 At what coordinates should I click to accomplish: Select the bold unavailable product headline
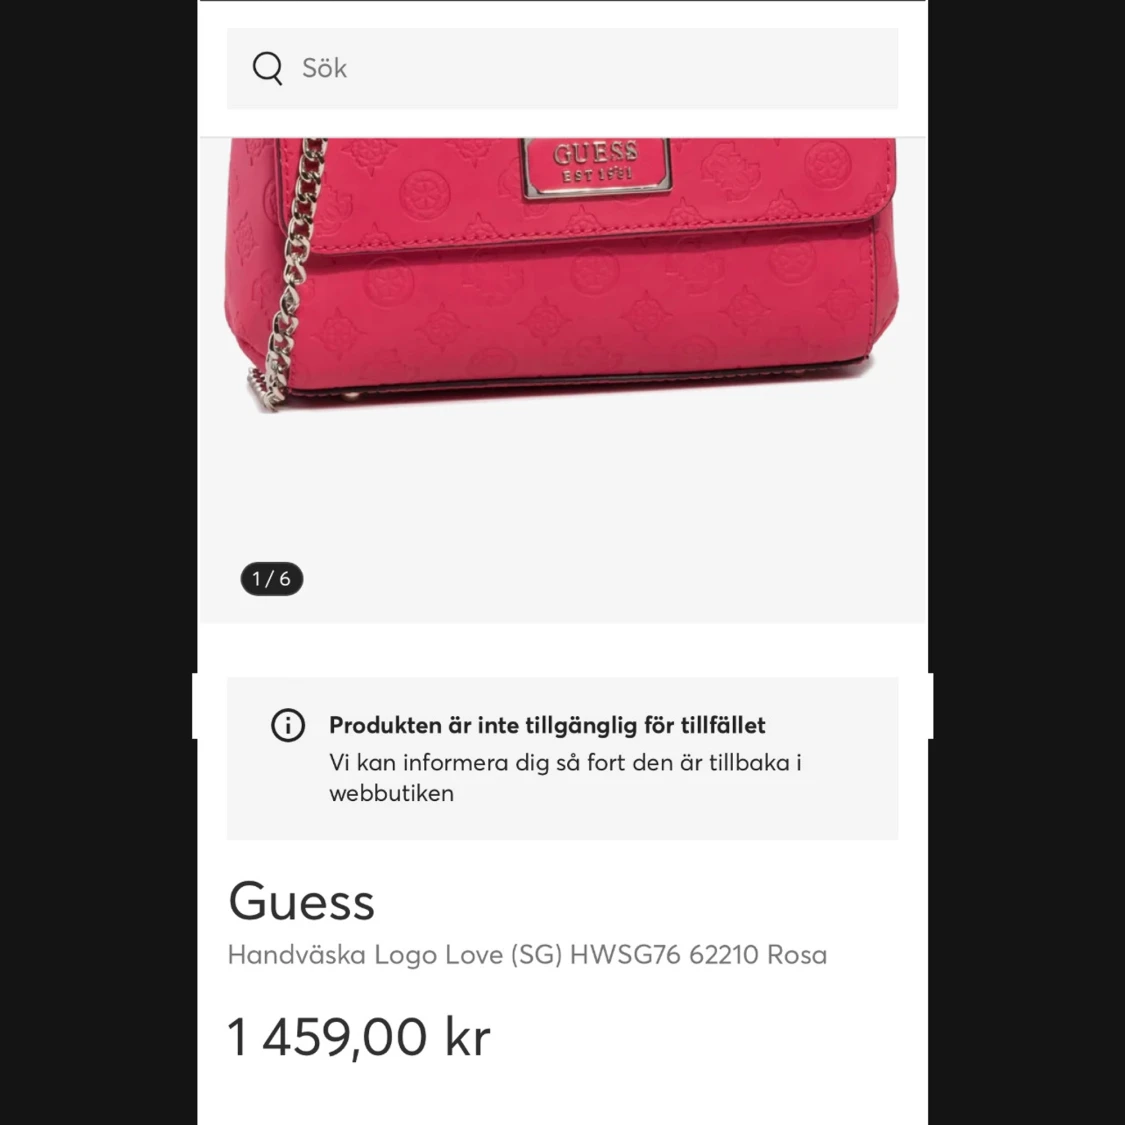(x=547, y=725)
